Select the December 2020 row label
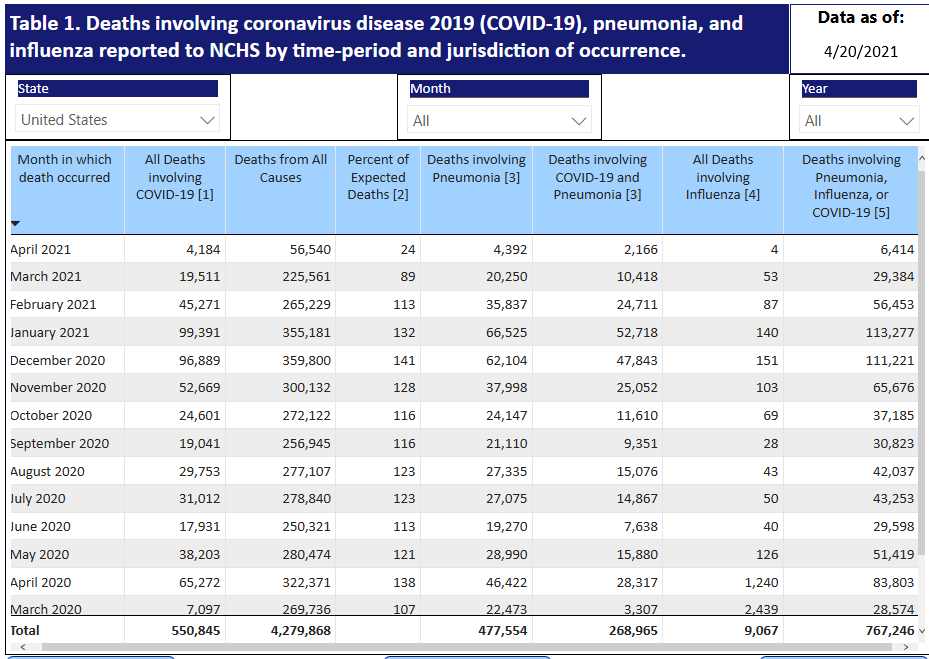Screen dimensions: 929x659 coord(57,360)
